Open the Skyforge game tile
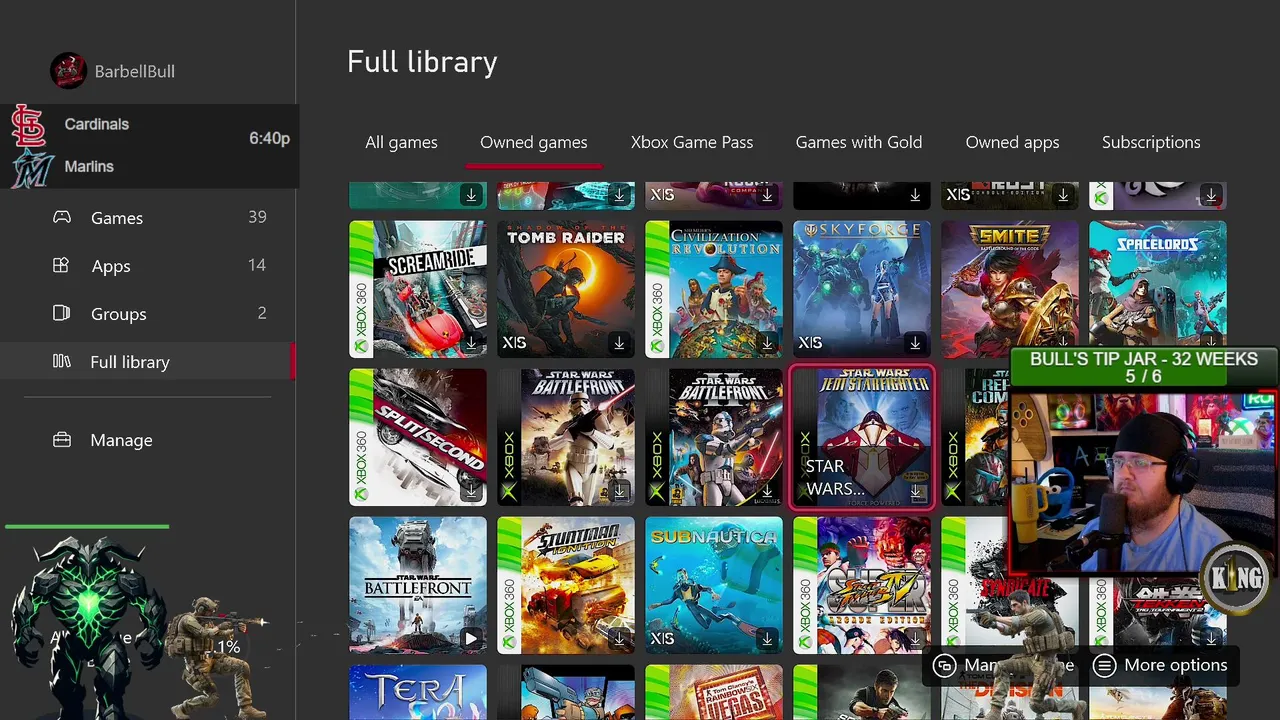Image resolution: width=1280 pixels, height=720 pixels. (862, 289)
